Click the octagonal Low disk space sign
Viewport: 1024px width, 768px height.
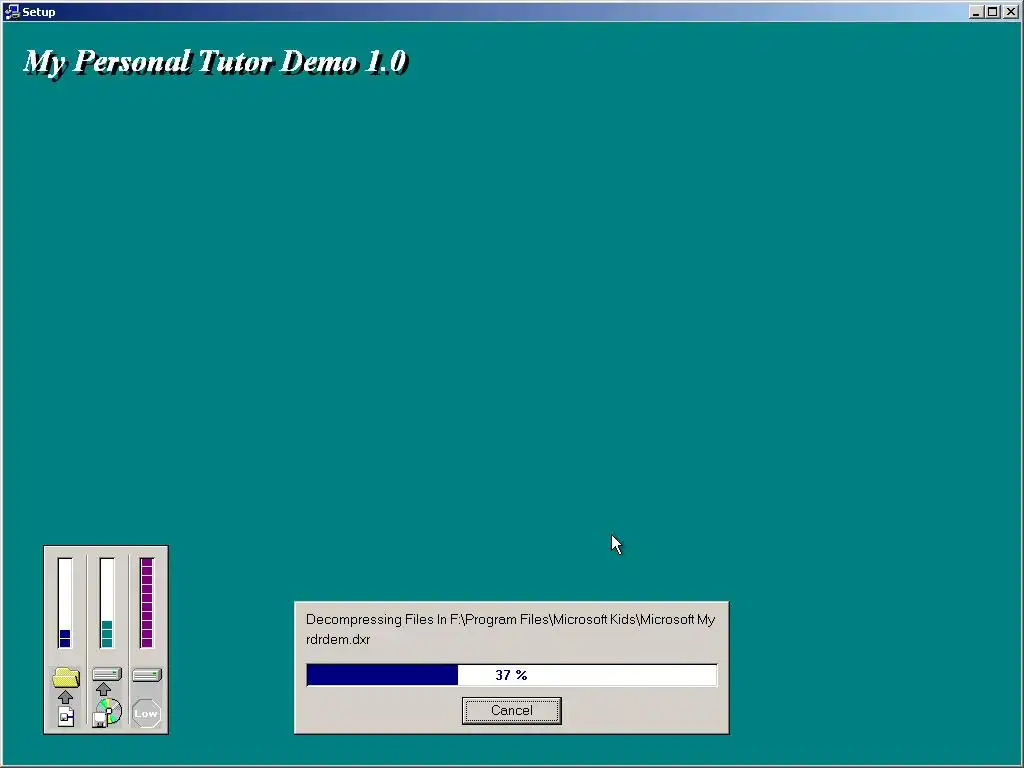pyautogui.click(x=146, y=713)
